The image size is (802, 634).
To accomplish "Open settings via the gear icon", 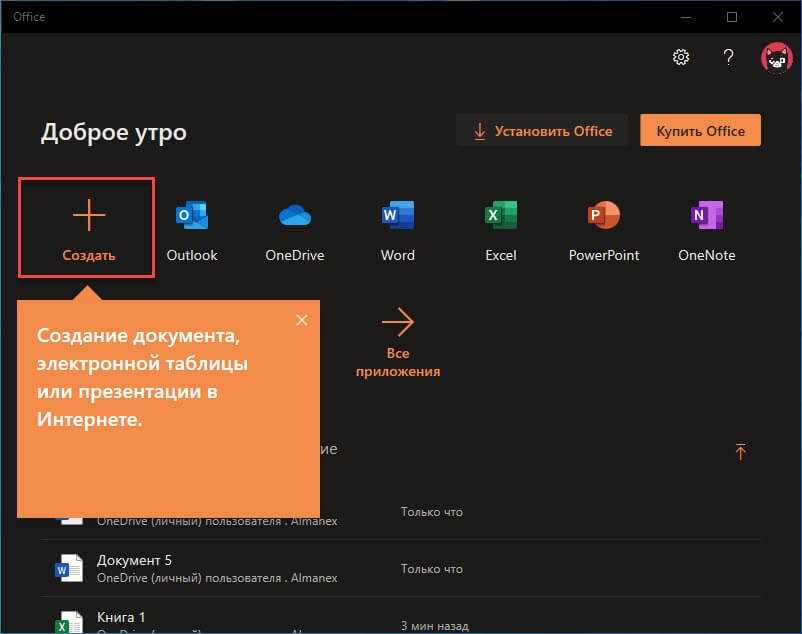I will (x=681, y=57).
